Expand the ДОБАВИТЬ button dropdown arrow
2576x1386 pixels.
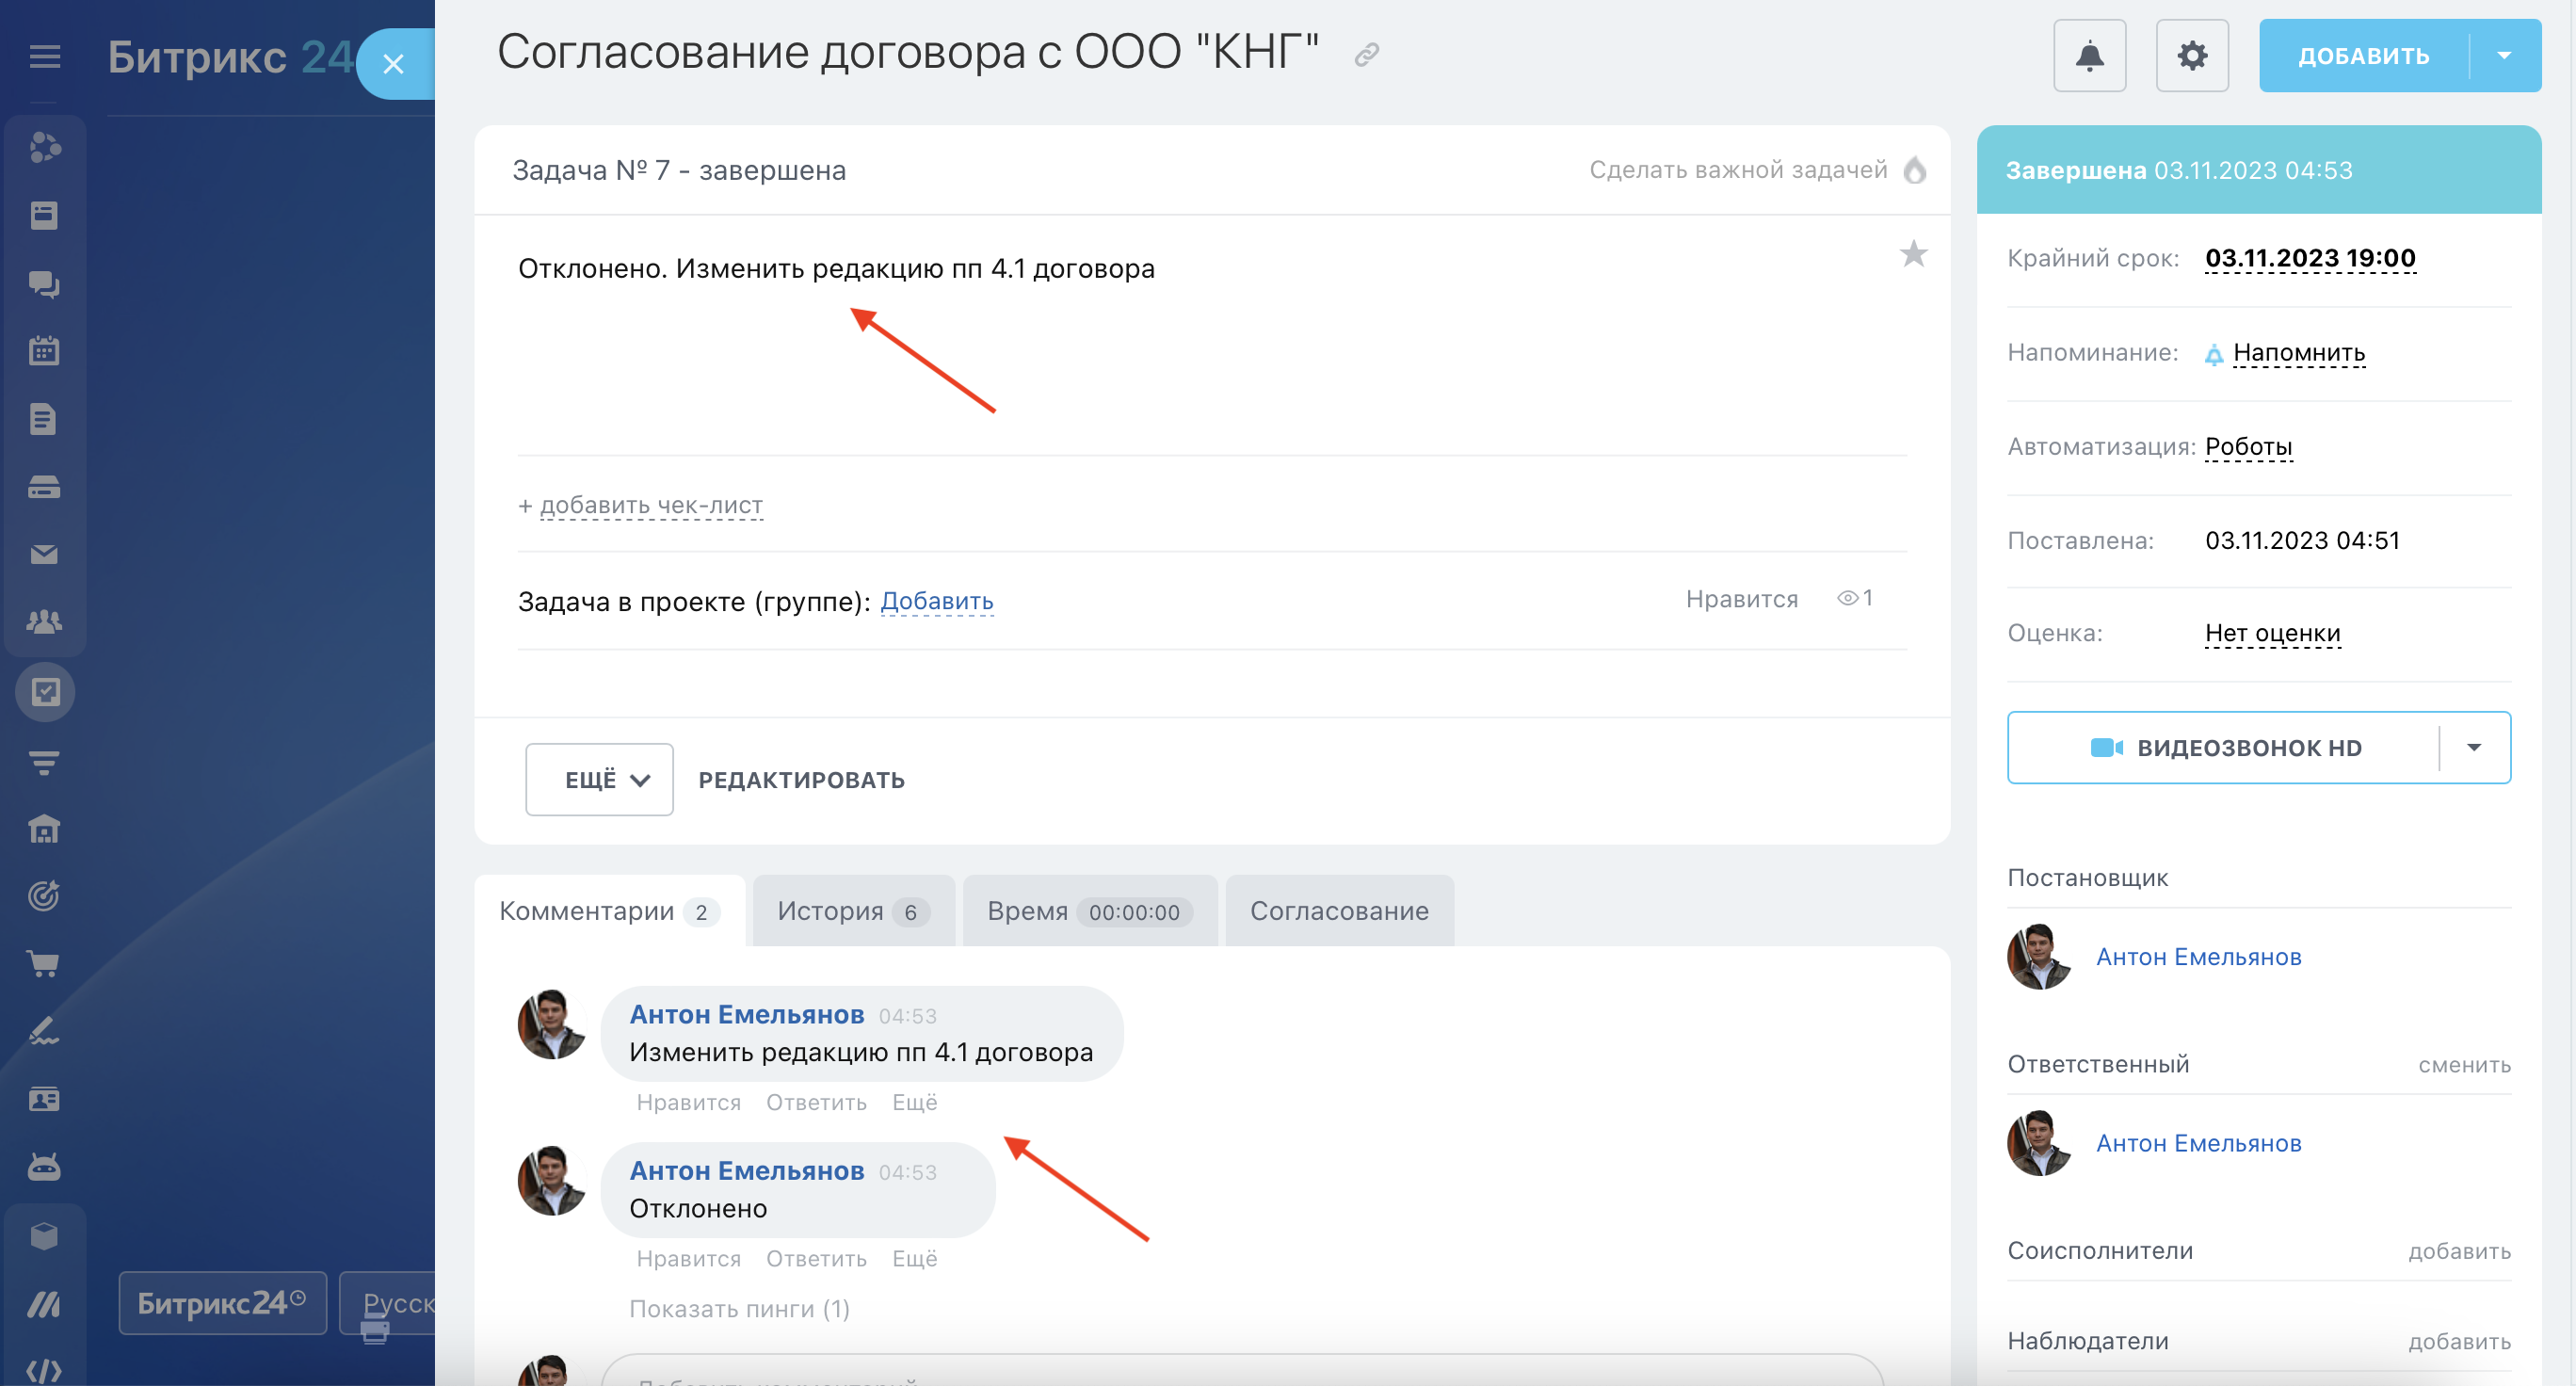(2504, 56)
